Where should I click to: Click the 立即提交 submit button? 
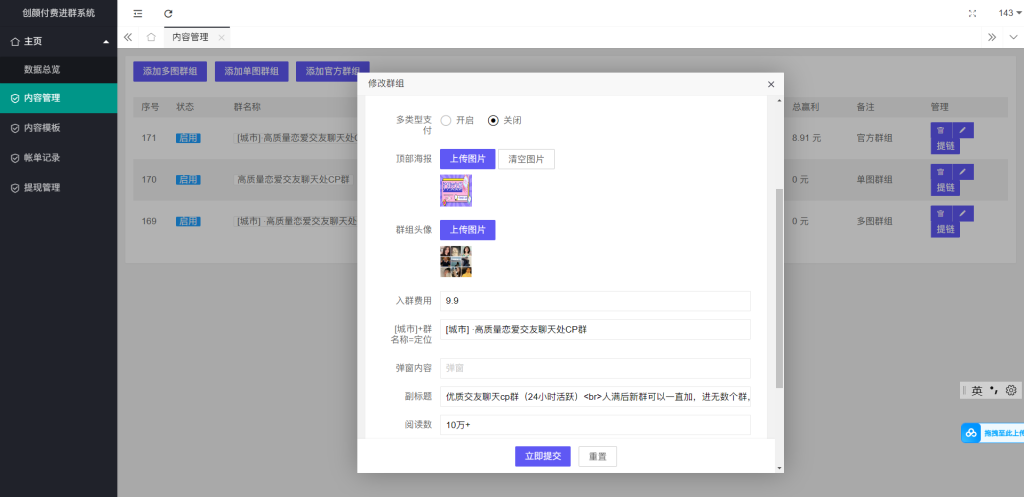click(542, 456)
